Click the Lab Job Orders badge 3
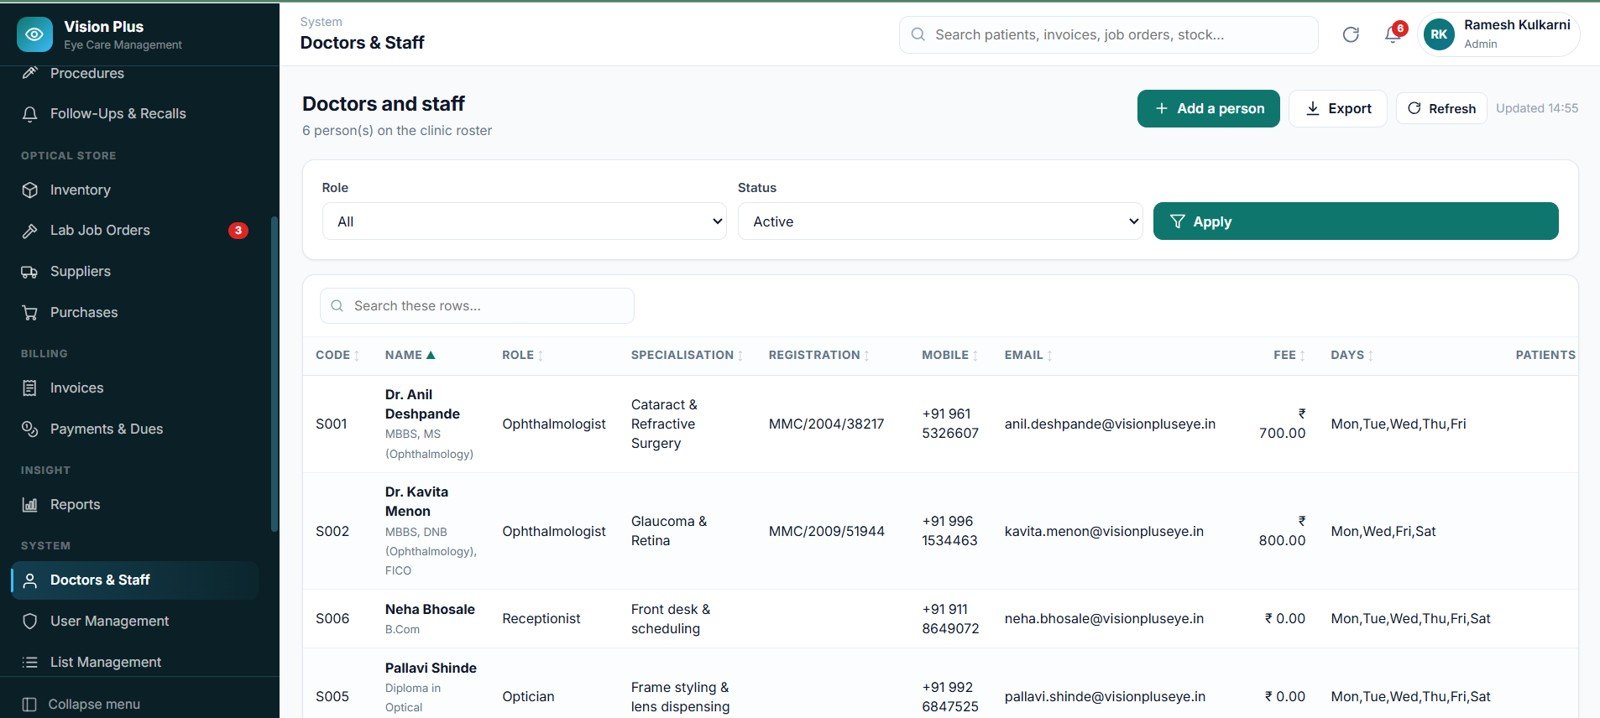1600x718 pixels. pyautogui.click(x=238, y=231)
